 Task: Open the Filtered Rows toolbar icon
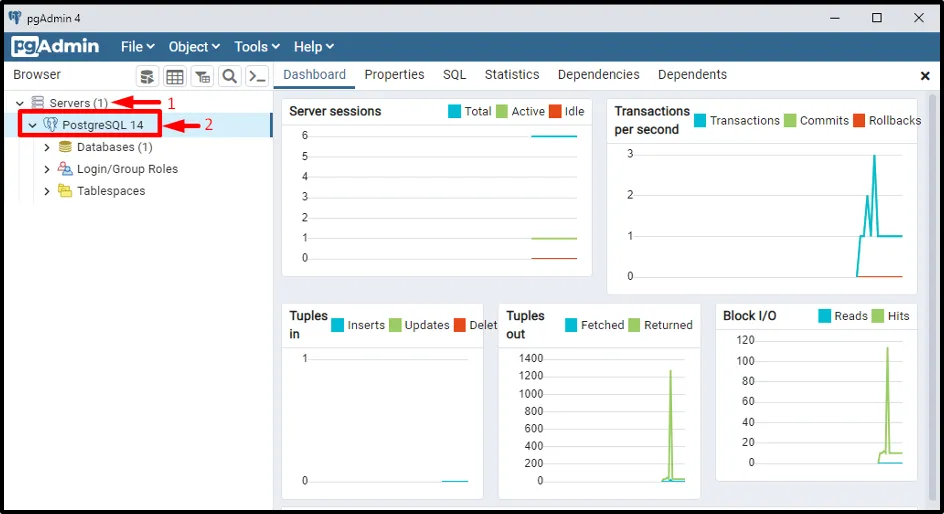point(202,77)
